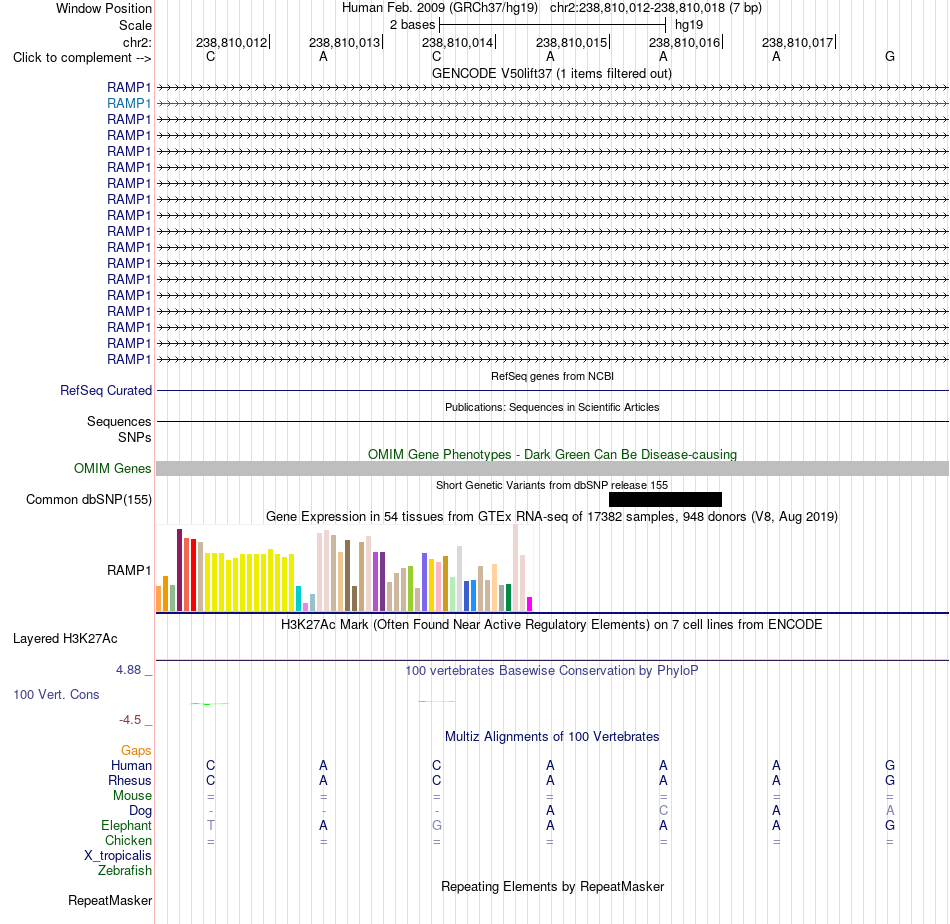
Task: Open the 'GENCODE V50lift37' track title
Action: [x=551, y=73]
